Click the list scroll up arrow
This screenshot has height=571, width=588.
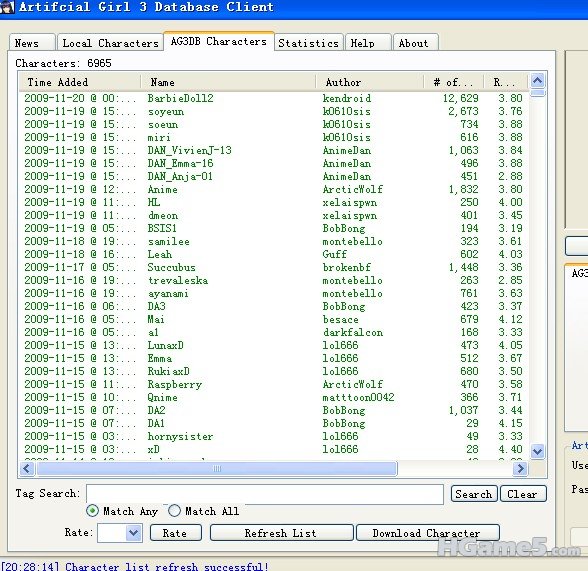pyautogui.click(x=537, y=80)
